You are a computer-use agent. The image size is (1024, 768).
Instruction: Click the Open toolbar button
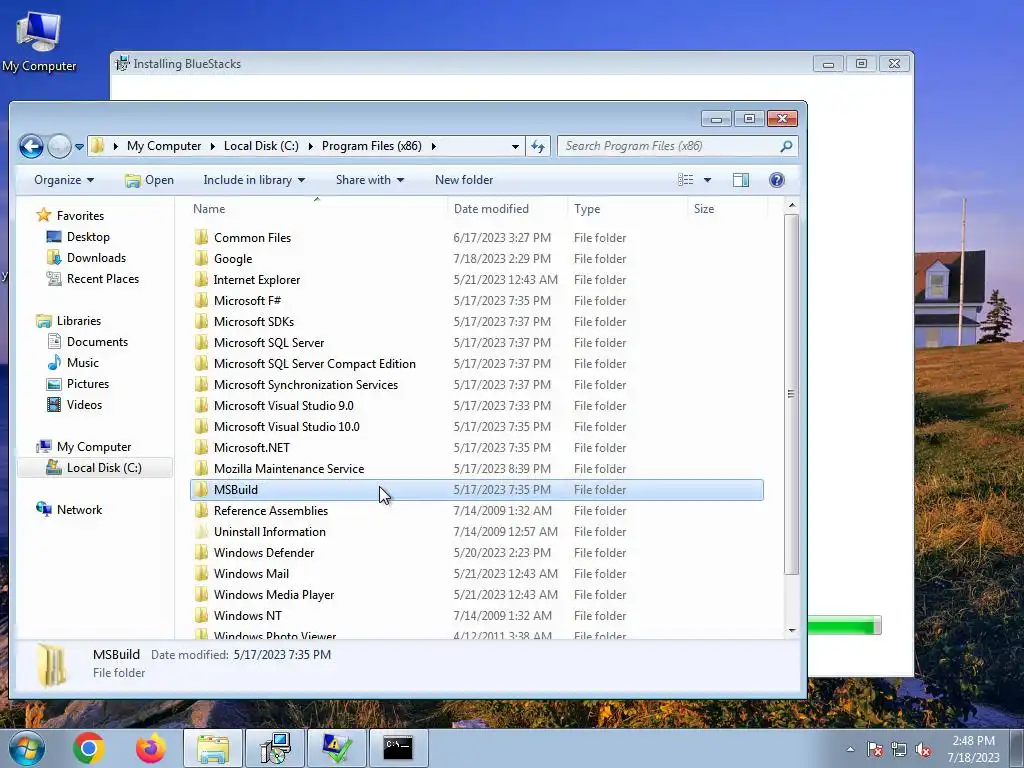pos(150,180)
